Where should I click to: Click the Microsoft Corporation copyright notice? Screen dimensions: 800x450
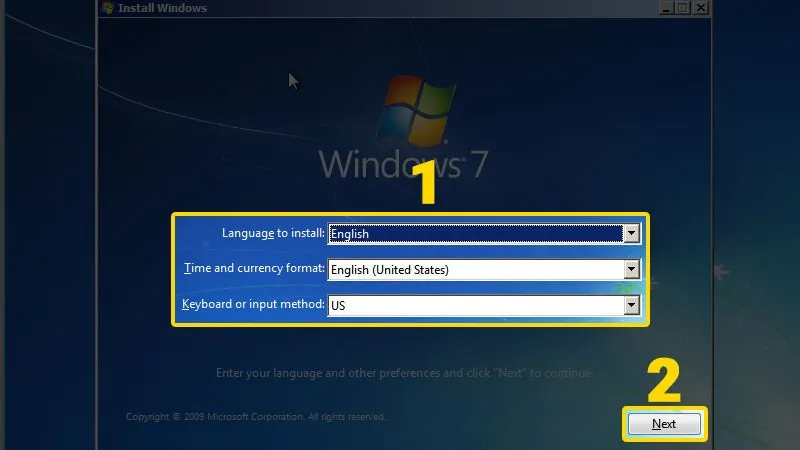[x=255, y=417]
